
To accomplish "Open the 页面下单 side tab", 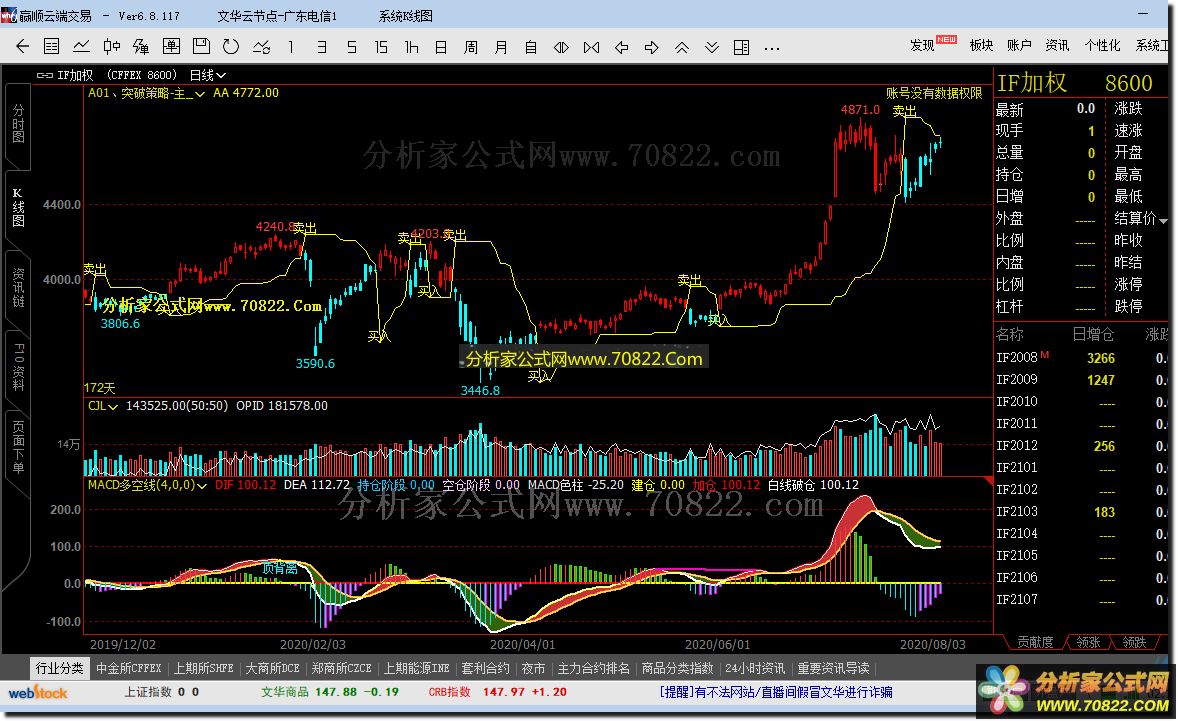I will 18,448.
